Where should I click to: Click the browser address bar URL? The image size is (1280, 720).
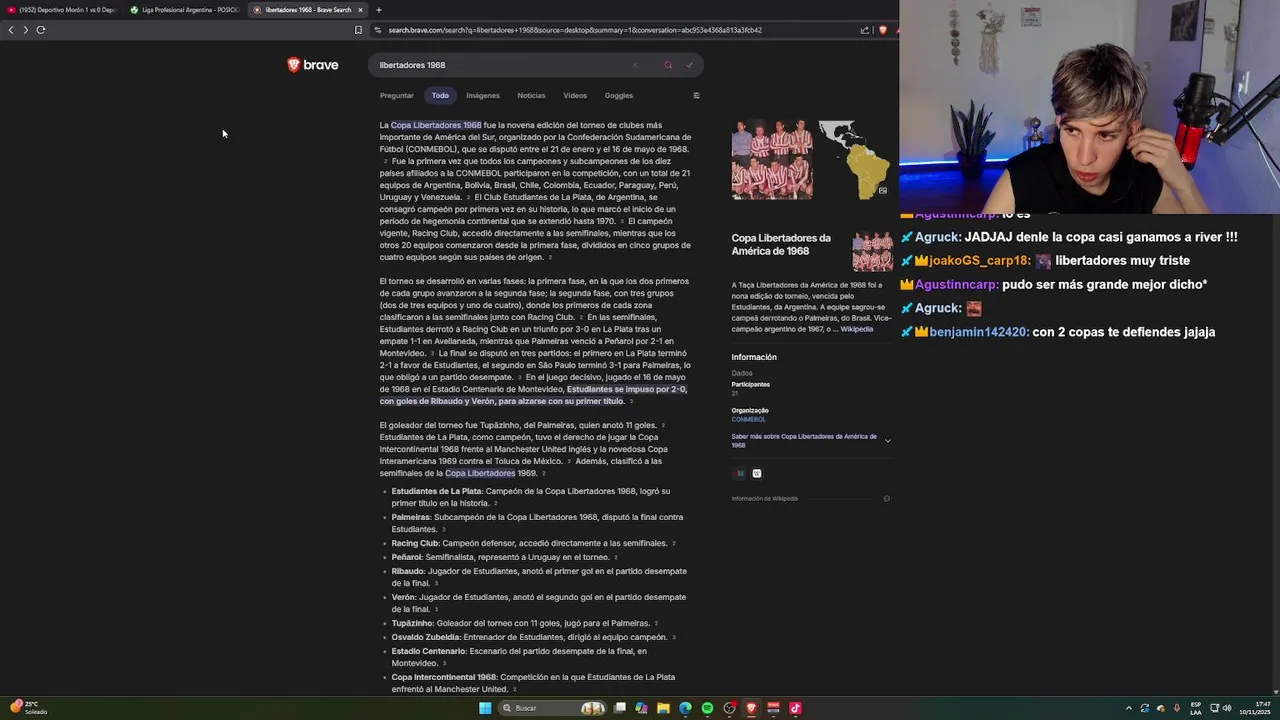tap(575, 30)
